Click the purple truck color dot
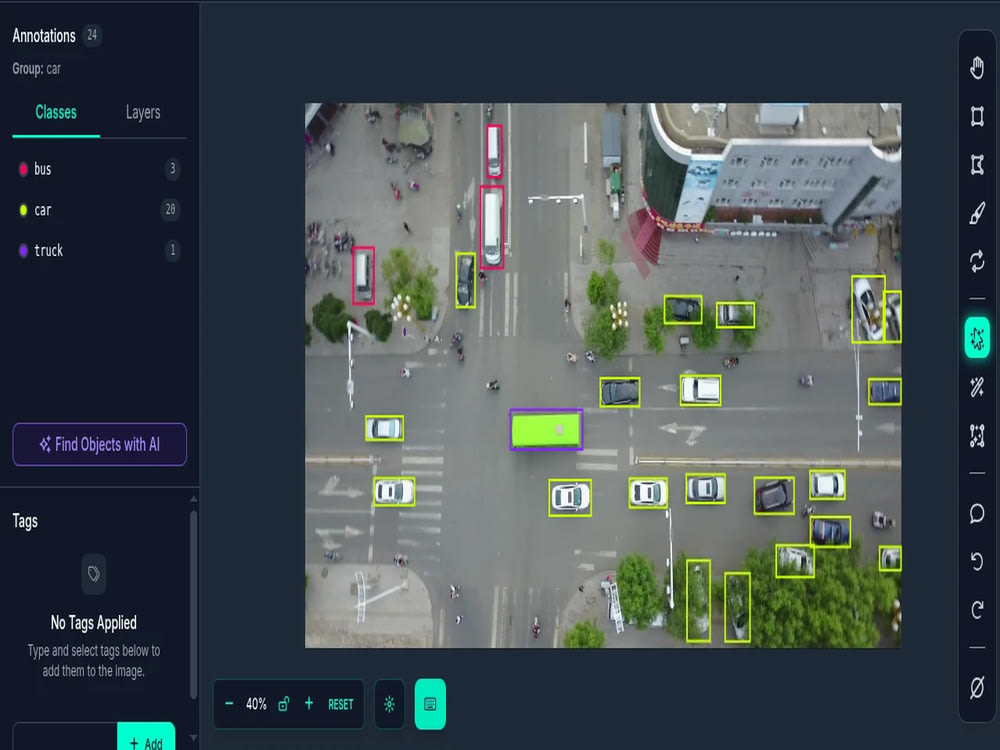This screenshot has width=1000, height=750. point(24,251)
